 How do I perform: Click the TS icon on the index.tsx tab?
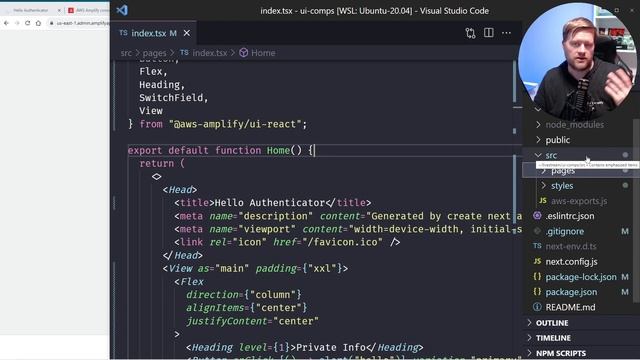pyautogui.click(x=123, y=33)
